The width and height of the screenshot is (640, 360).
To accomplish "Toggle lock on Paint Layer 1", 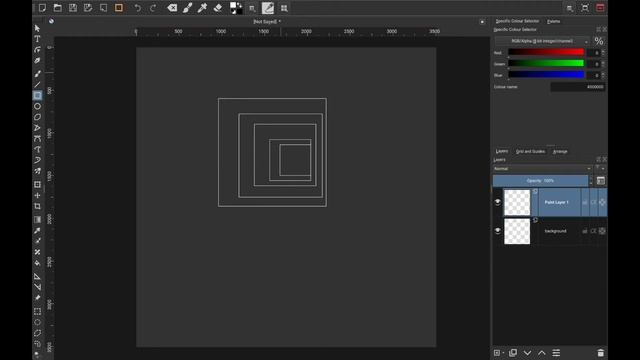I will pos(584,202).
